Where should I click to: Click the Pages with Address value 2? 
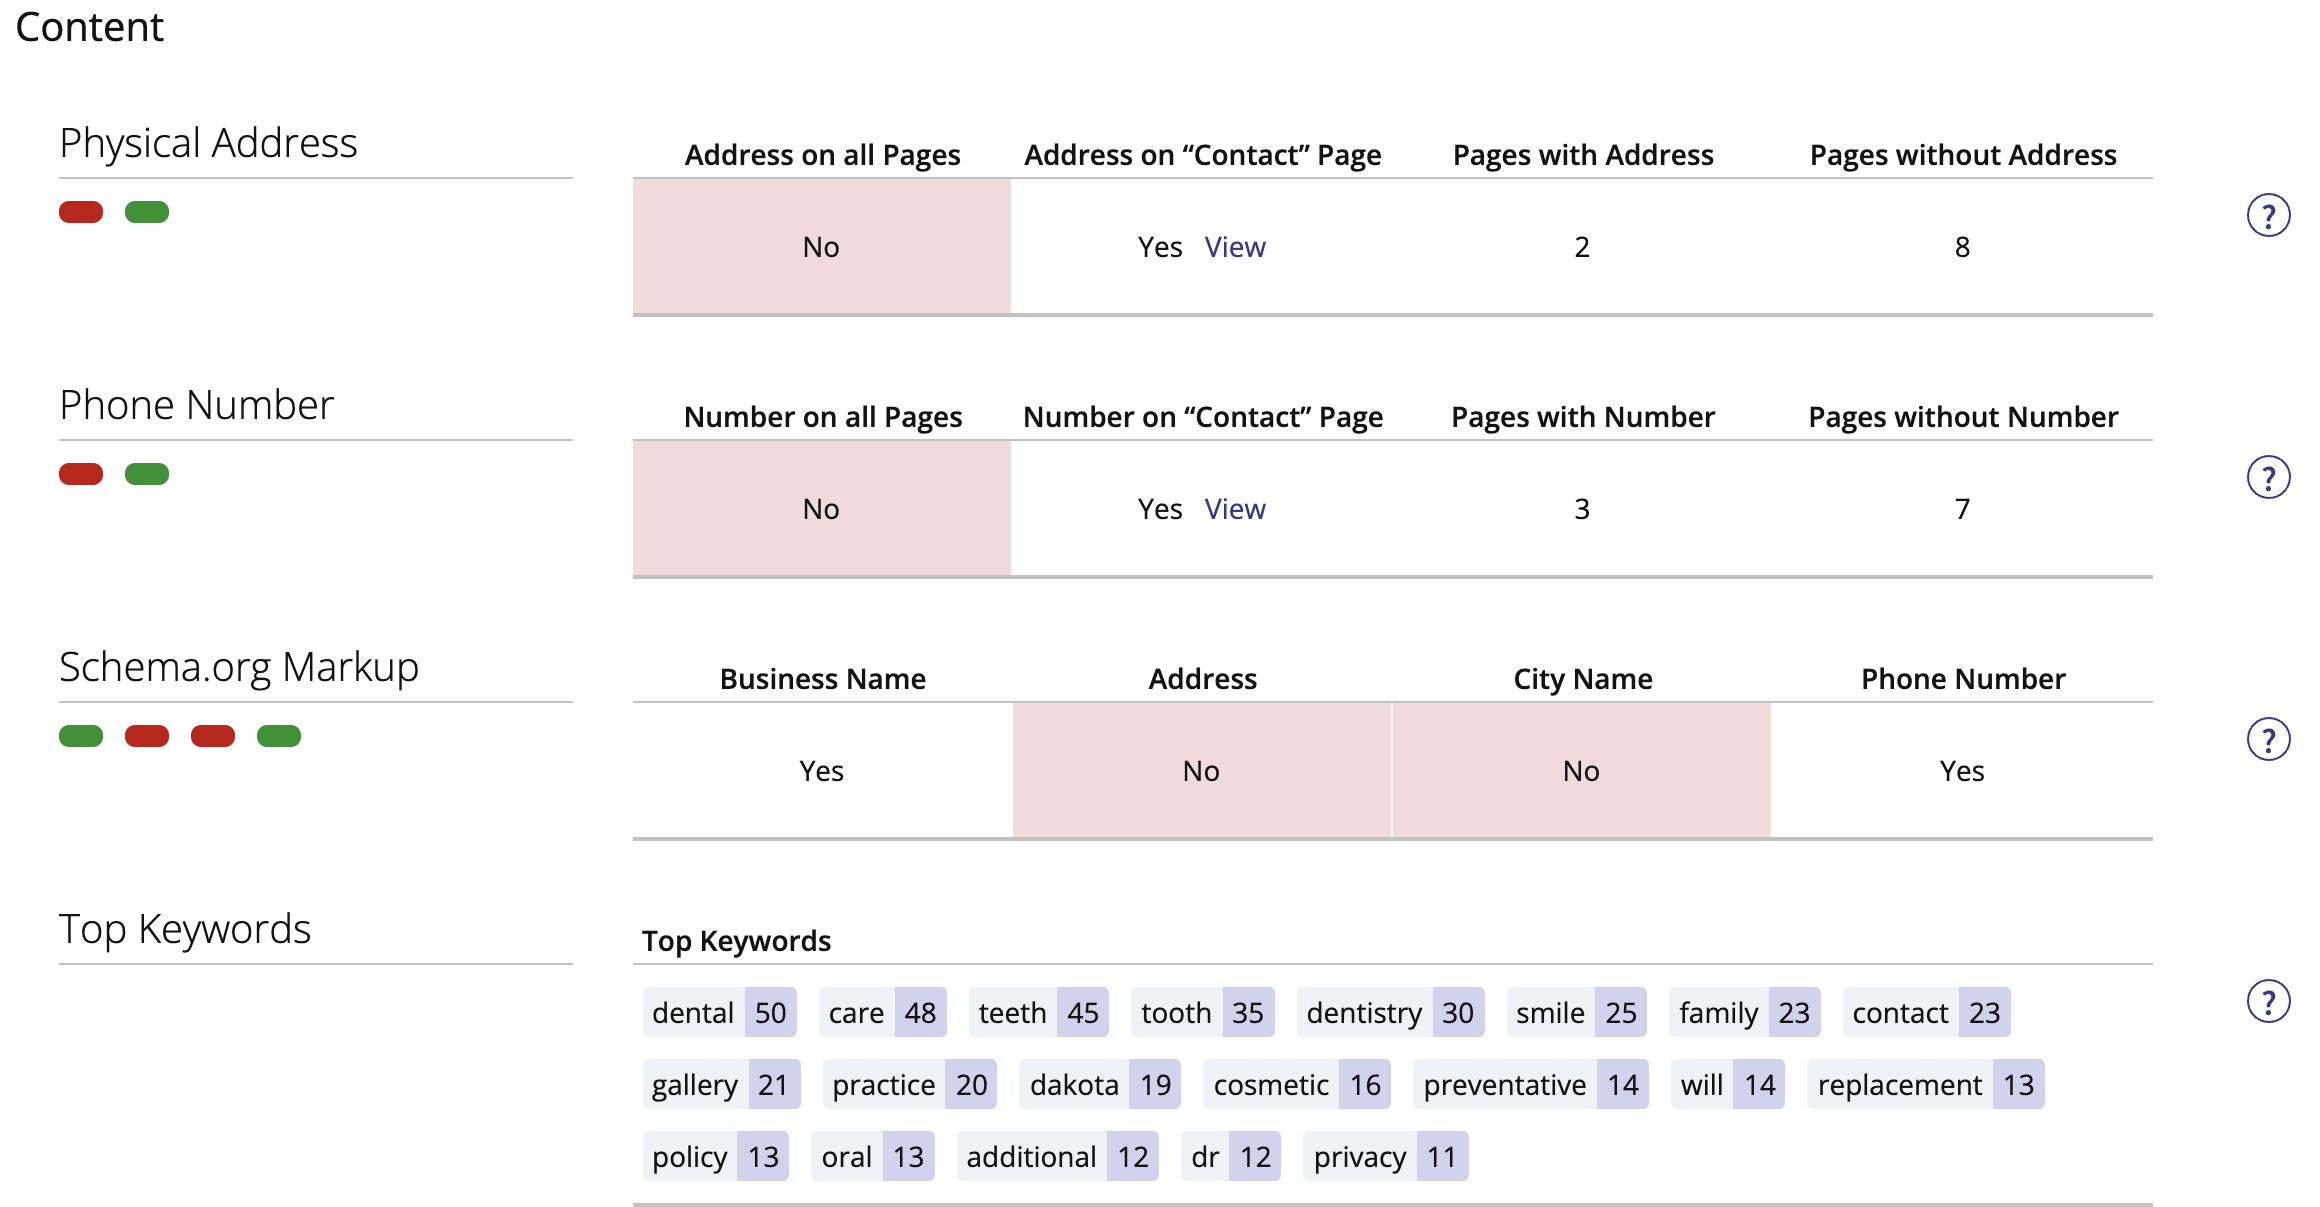1582,247
